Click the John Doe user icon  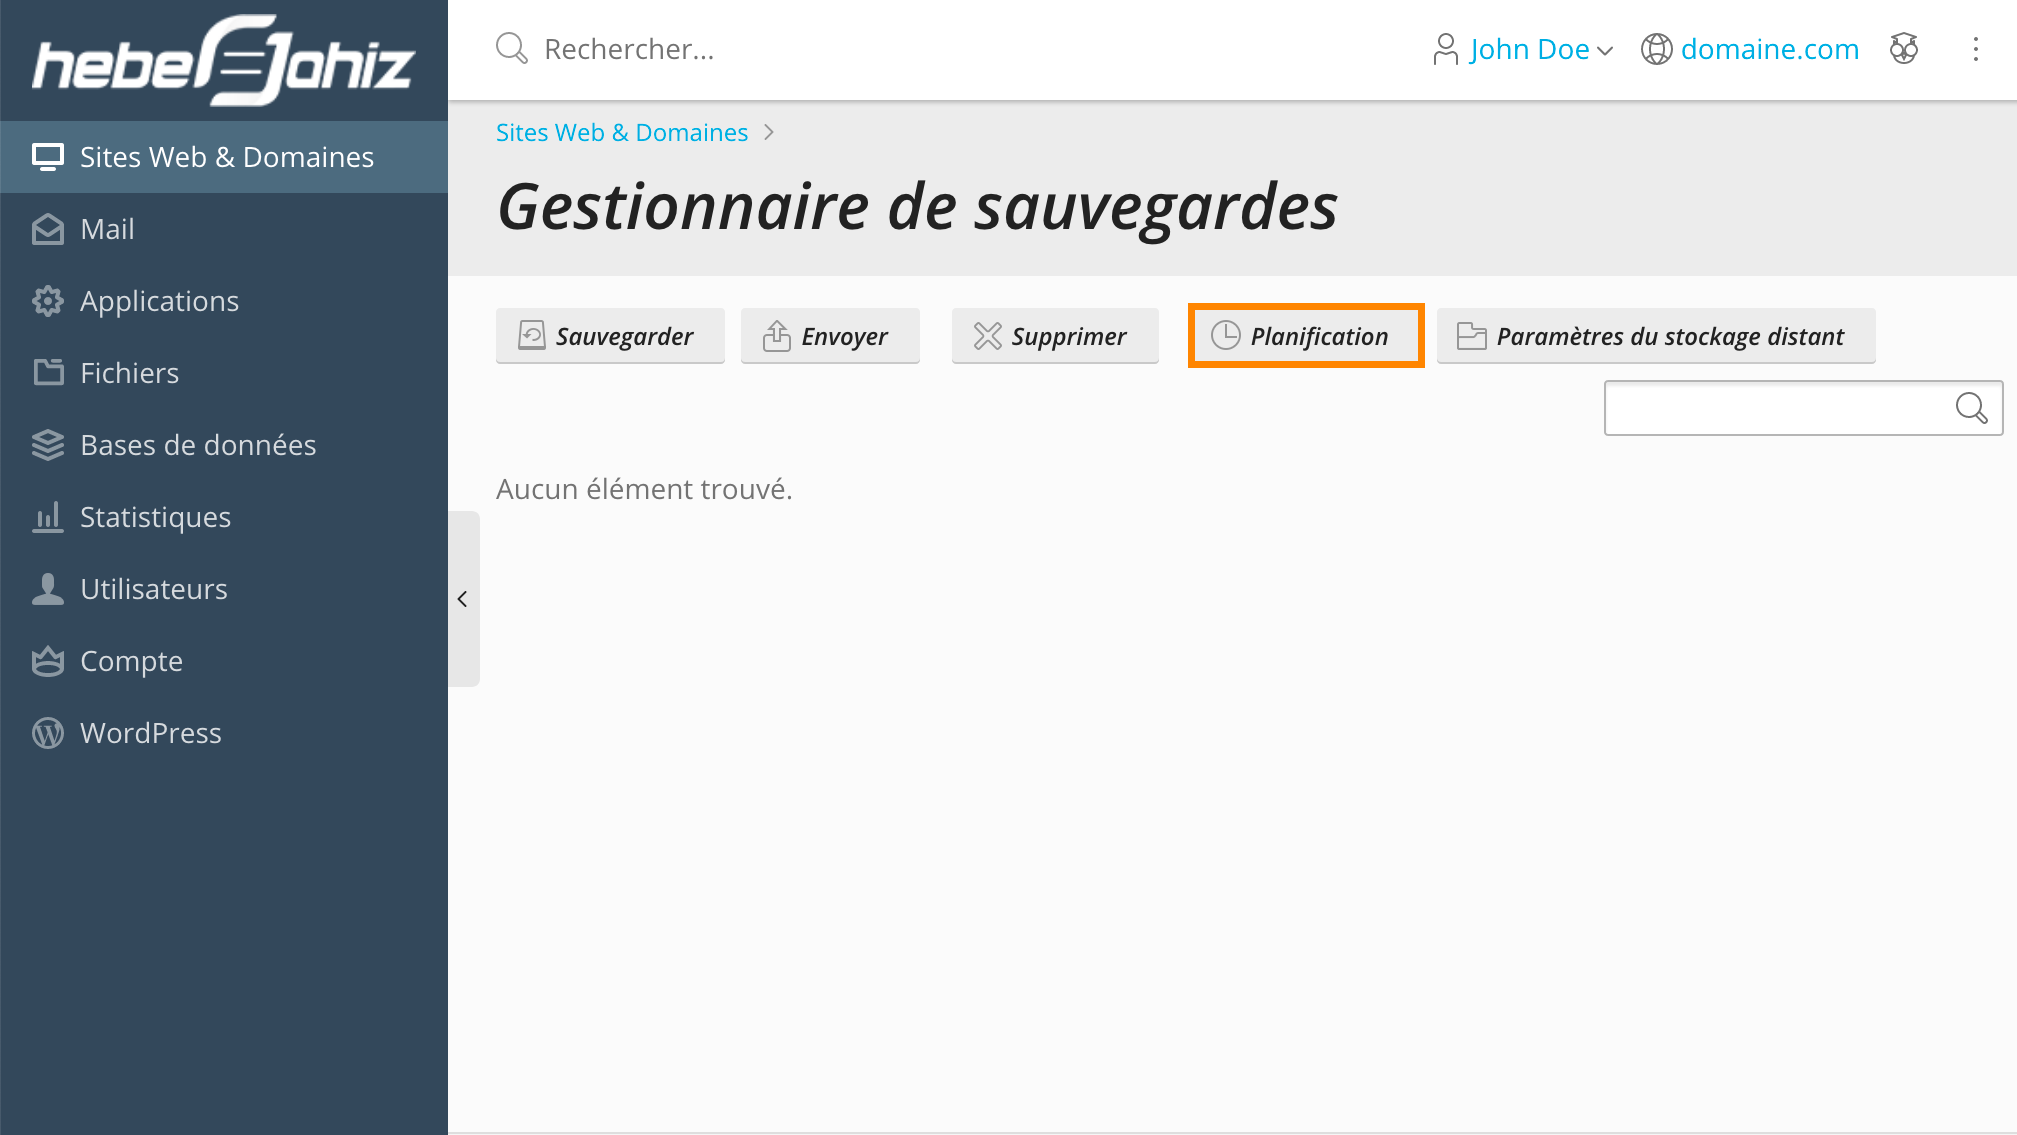point(1445,49)
